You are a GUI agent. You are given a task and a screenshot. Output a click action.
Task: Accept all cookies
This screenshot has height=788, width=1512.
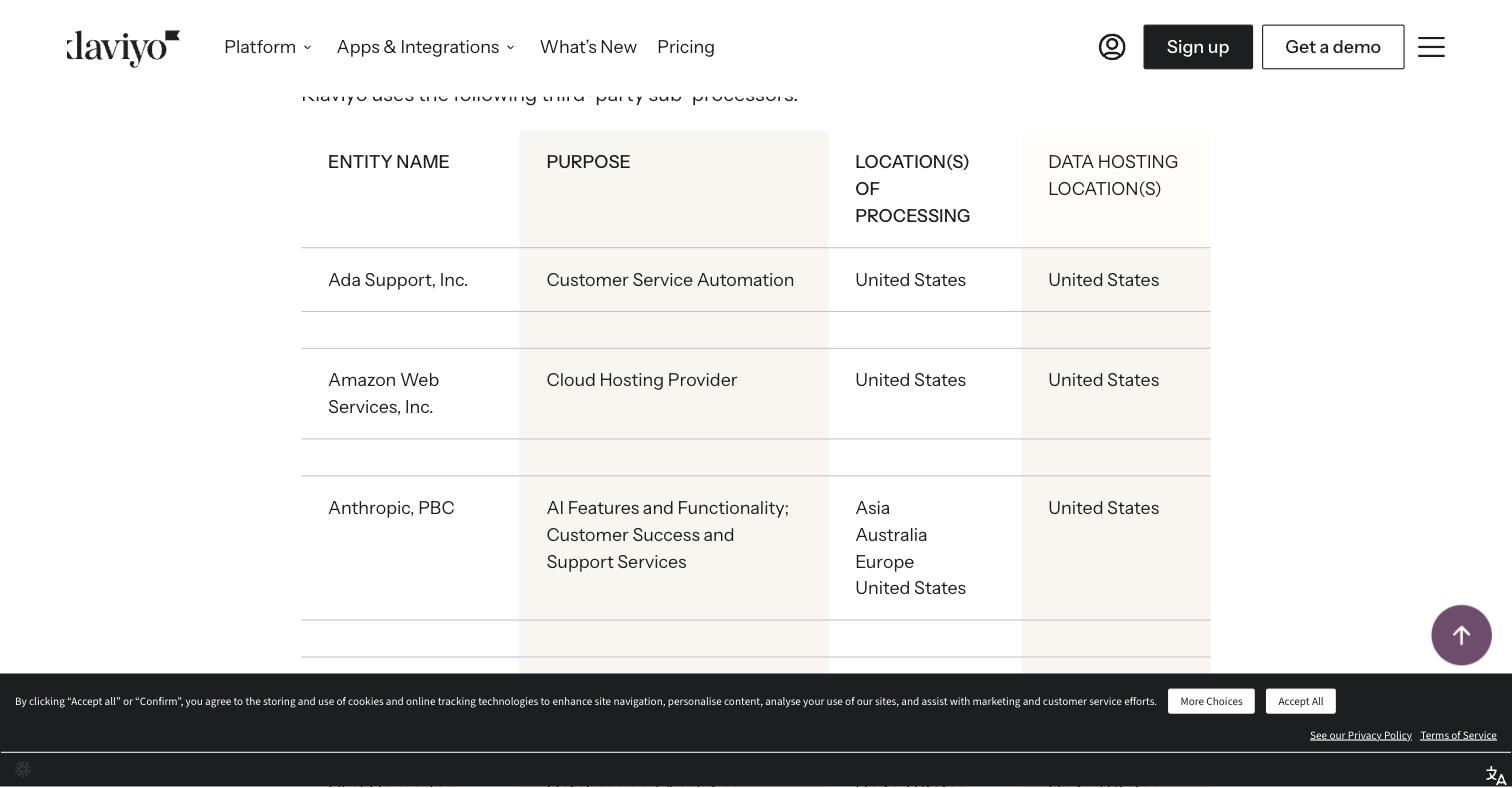tap(1300, 701)
